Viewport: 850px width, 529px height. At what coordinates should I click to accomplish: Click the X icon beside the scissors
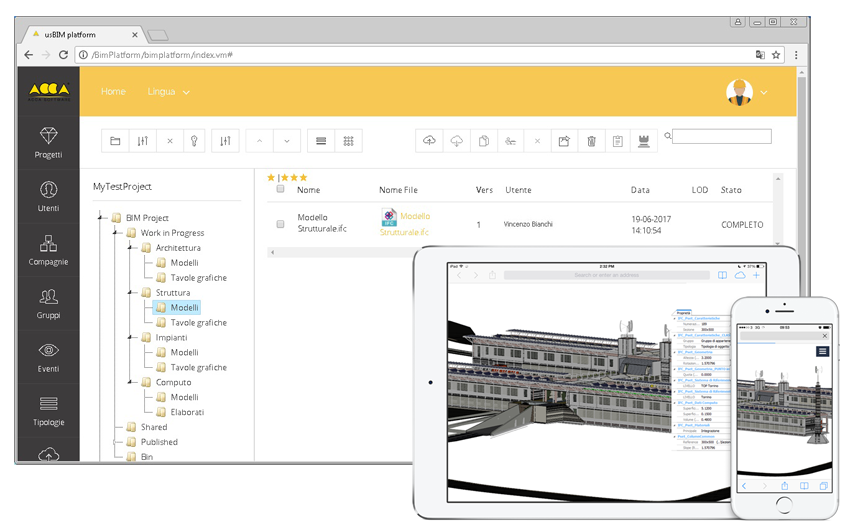click(537, 141)
